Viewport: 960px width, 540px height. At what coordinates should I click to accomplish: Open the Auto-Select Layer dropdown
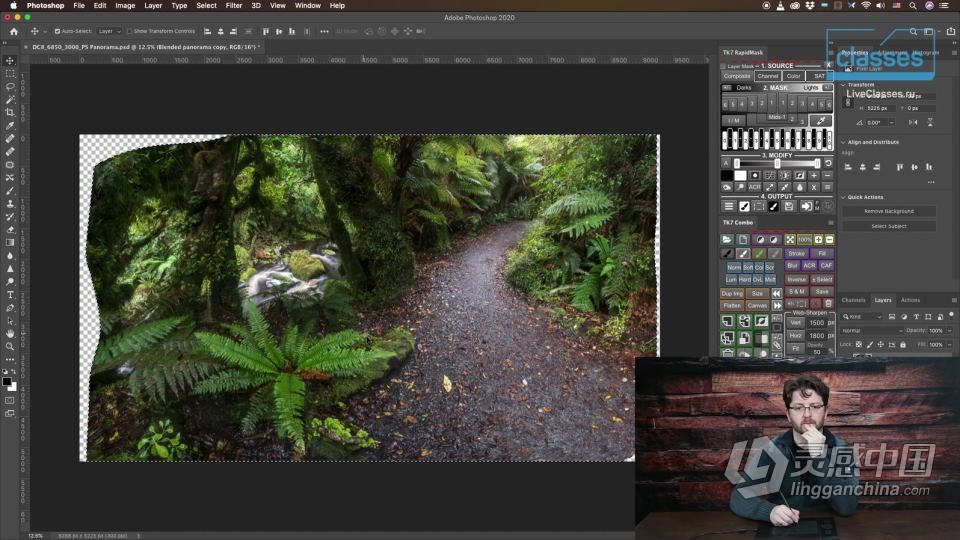coord(107,31)
